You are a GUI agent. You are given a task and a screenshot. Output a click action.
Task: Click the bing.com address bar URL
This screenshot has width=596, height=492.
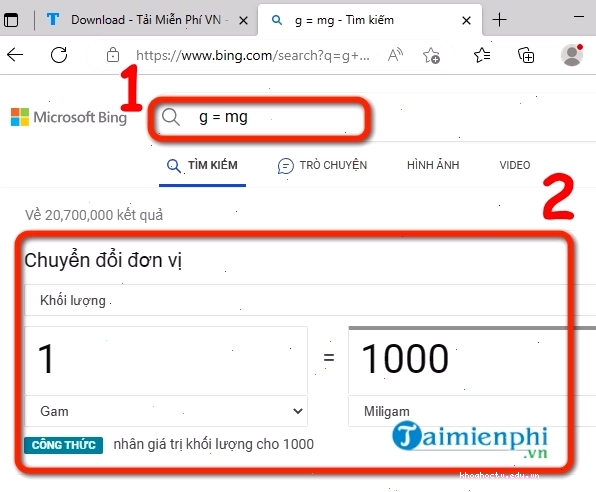253,56
